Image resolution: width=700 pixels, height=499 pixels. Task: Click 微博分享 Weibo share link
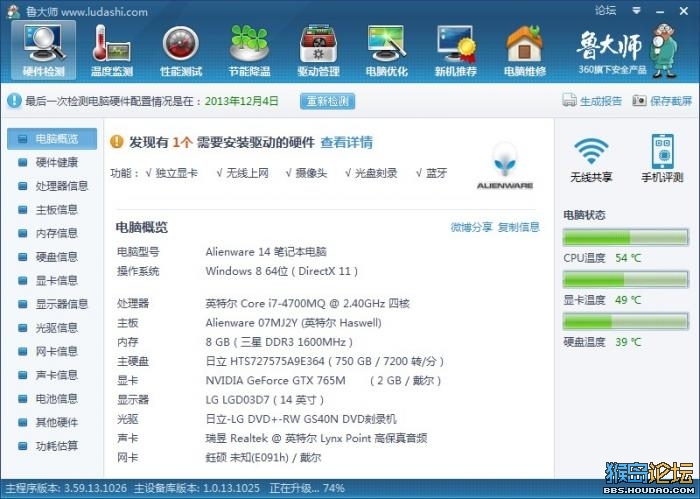(471, 227)
